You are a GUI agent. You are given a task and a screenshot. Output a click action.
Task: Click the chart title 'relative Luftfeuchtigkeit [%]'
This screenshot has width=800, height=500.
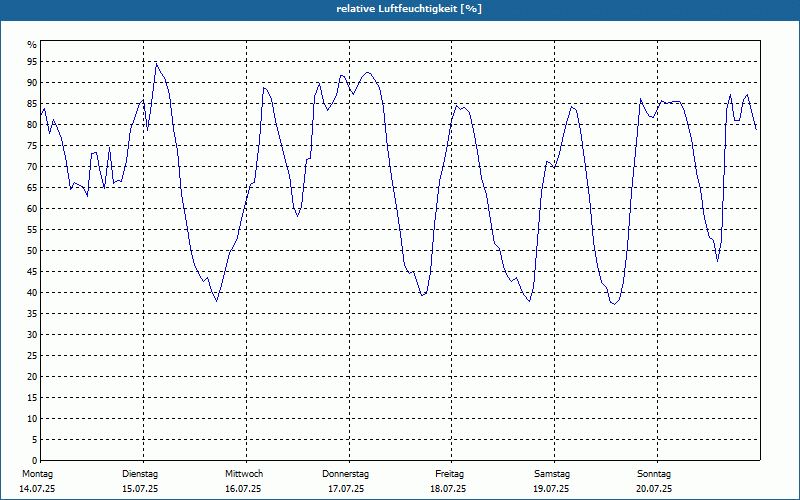coord(409,9)
